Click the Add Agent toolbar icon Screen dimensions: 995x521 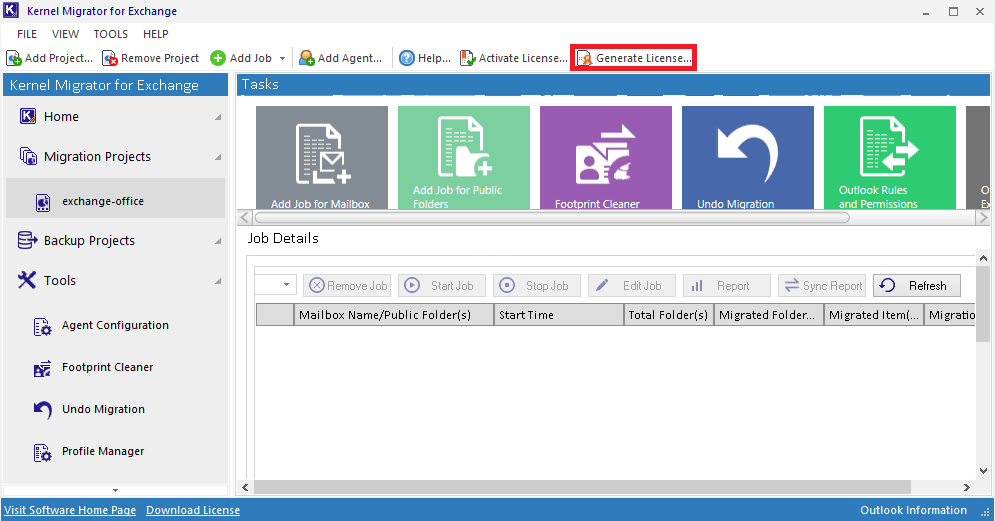coord(306,58)
